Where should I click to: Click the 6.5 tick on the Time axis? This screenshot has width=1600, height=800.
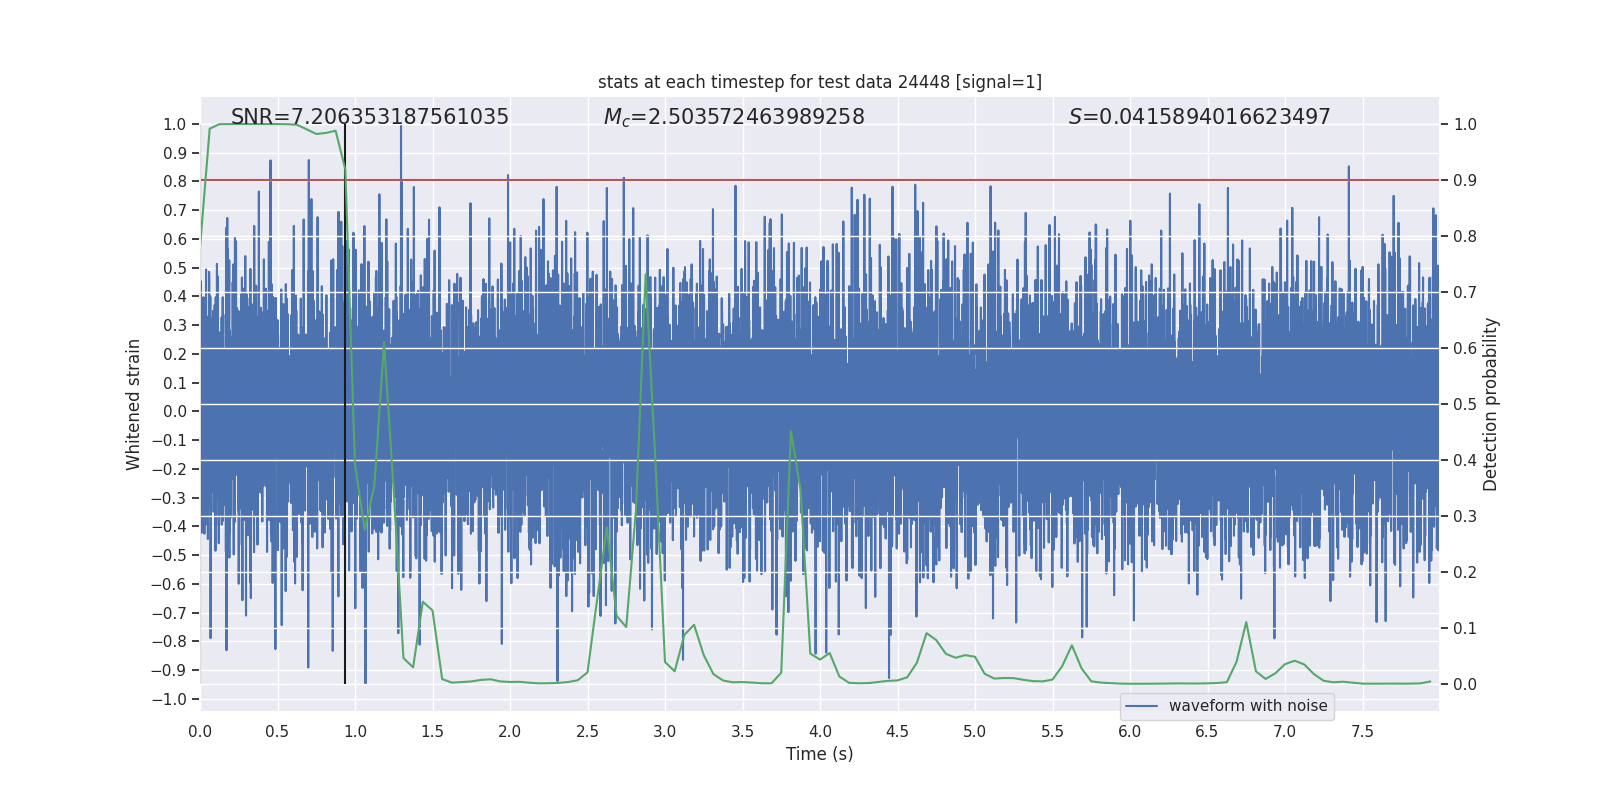[1207, 731]
